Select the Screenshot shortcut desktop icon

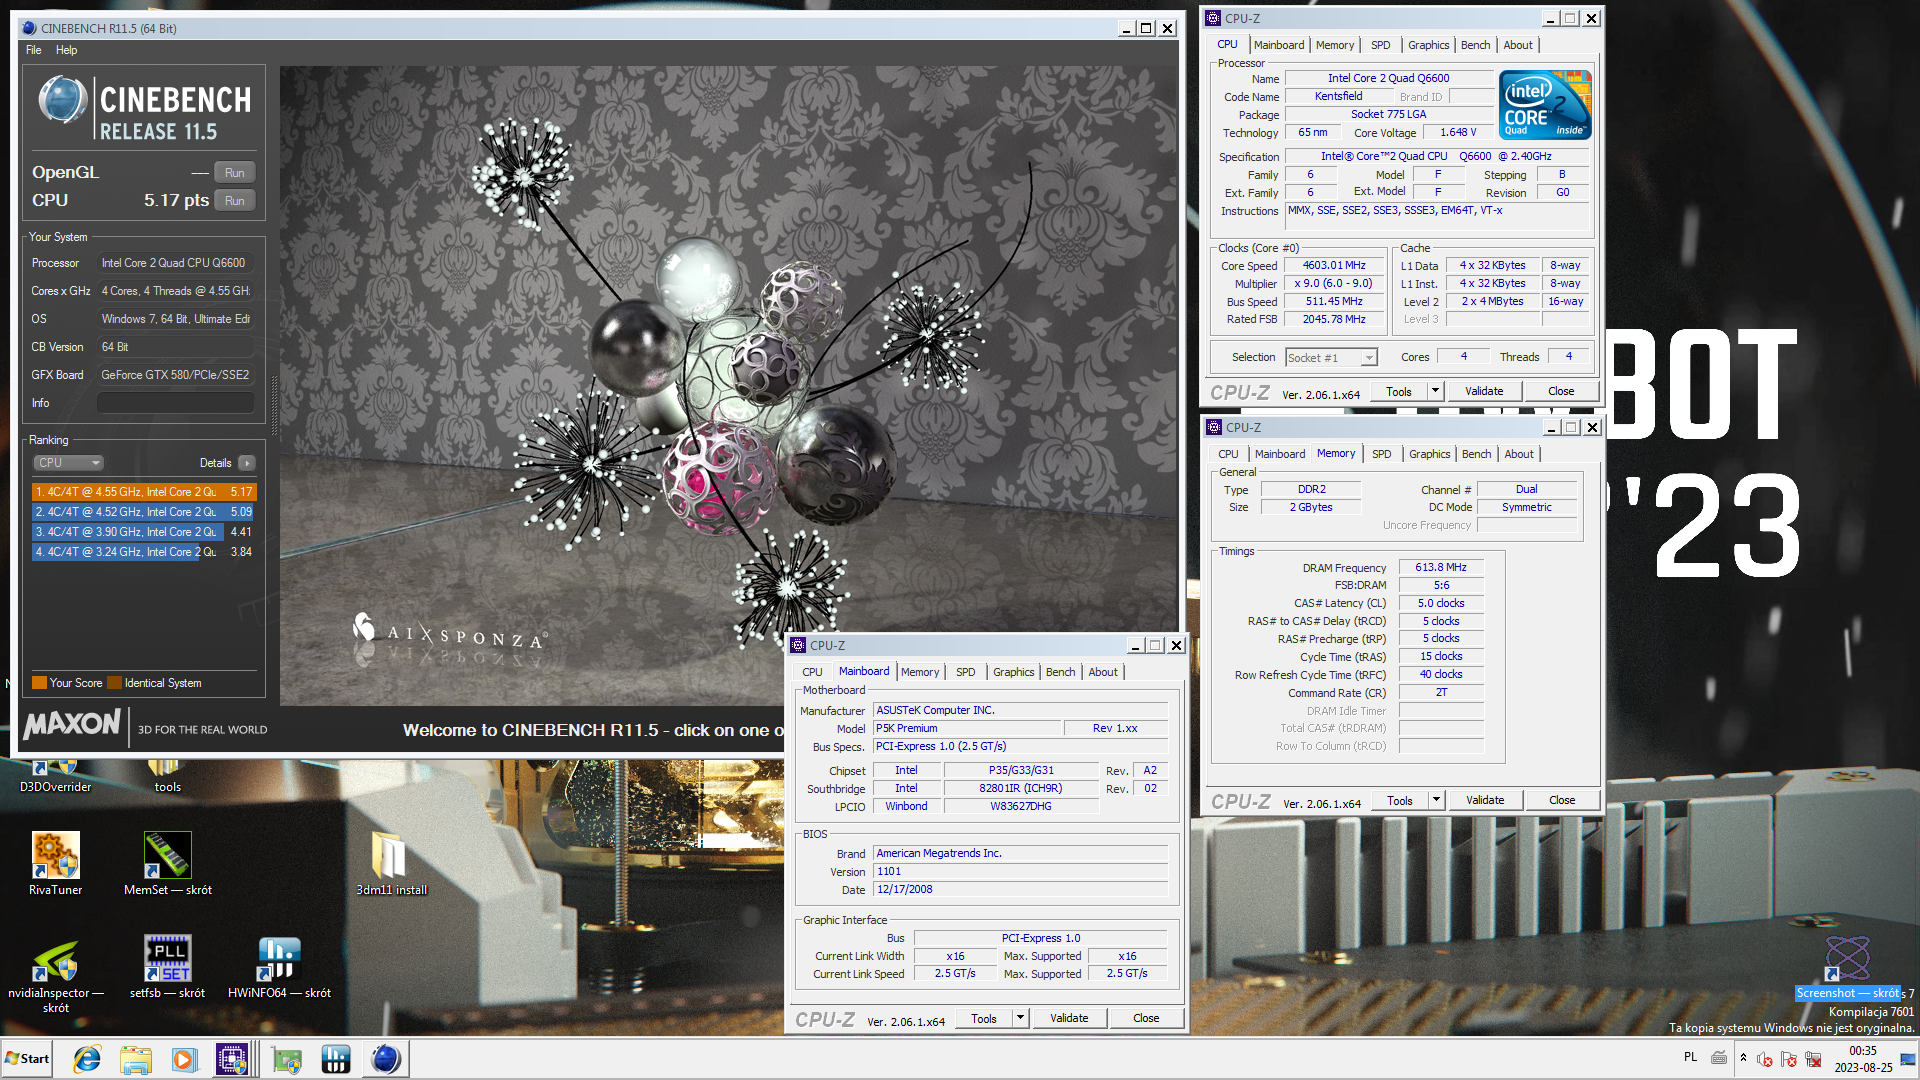click(x=1848, y=968)
